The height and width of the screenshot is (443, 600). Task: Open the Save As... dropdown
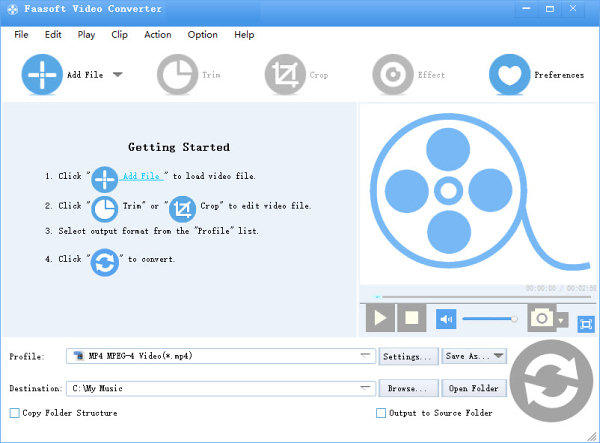coord(474,356)
